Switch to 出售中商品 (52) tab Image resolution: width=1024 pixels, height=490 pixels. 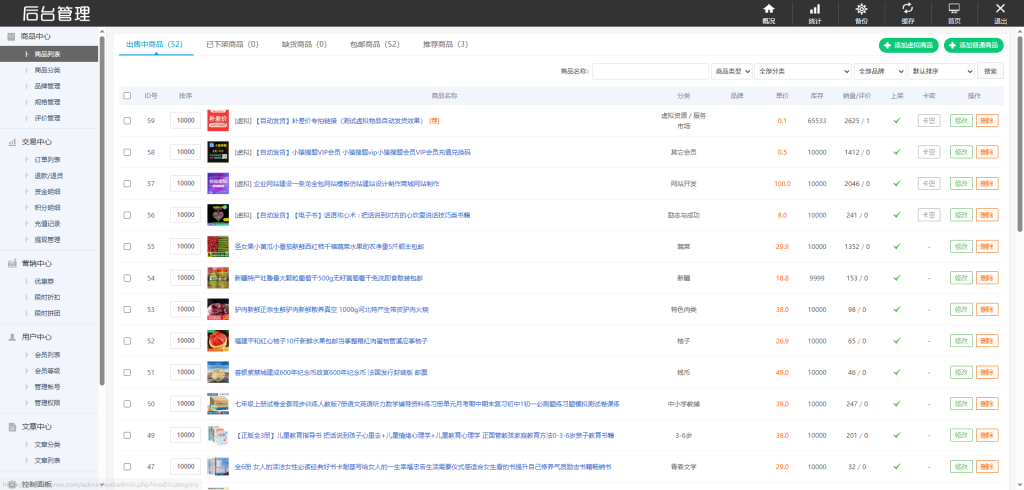point(154,44)
